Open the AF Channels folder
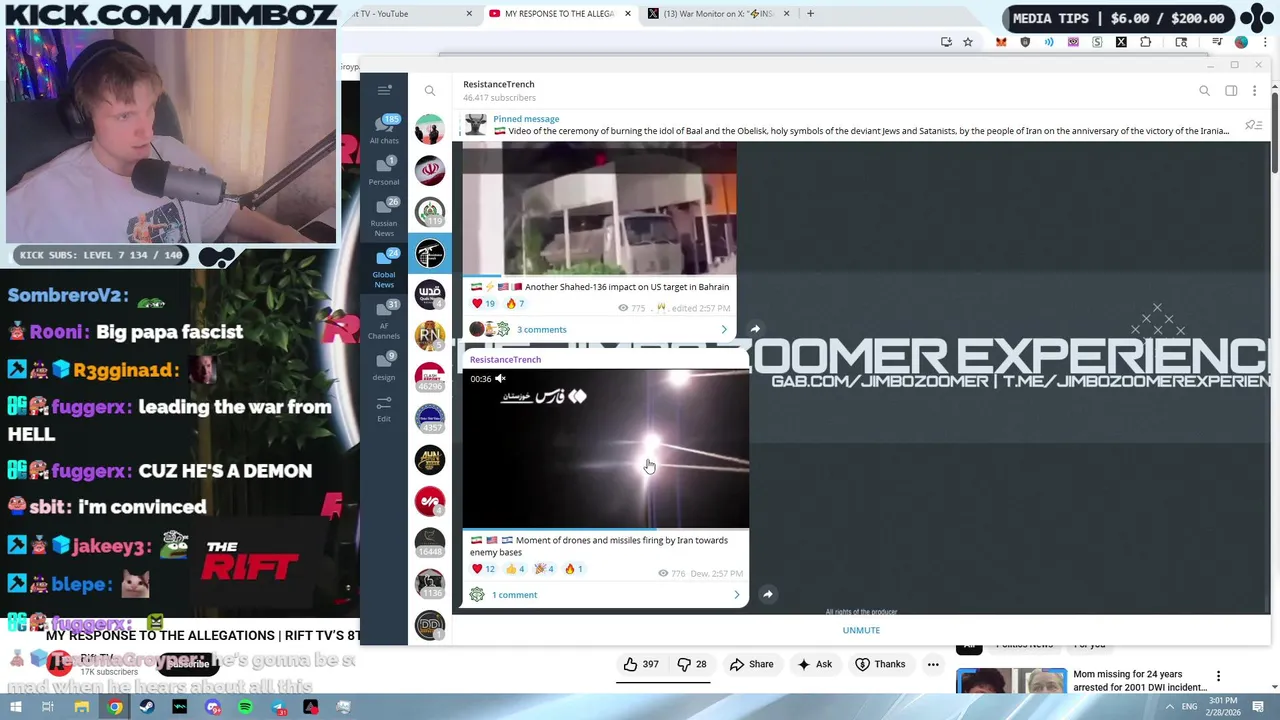1280x720 pixels. pos(384,320)
